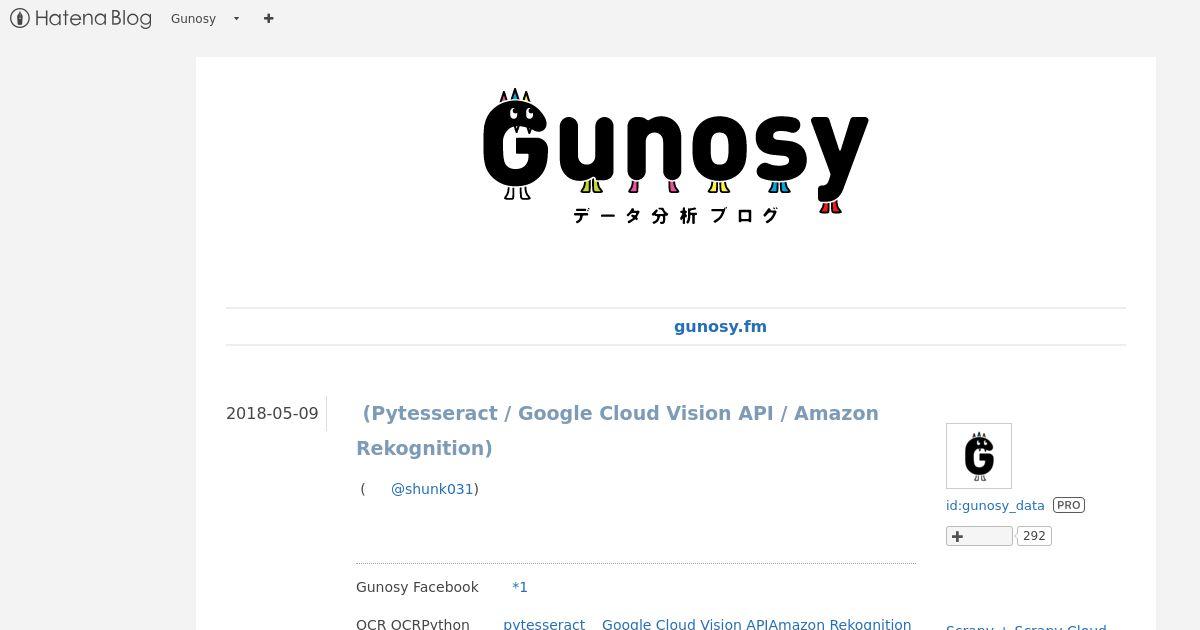This screenshot has width=1200, height=630.
Task: Open the 2018-05-09 date archive link
Action: point(272,413)
